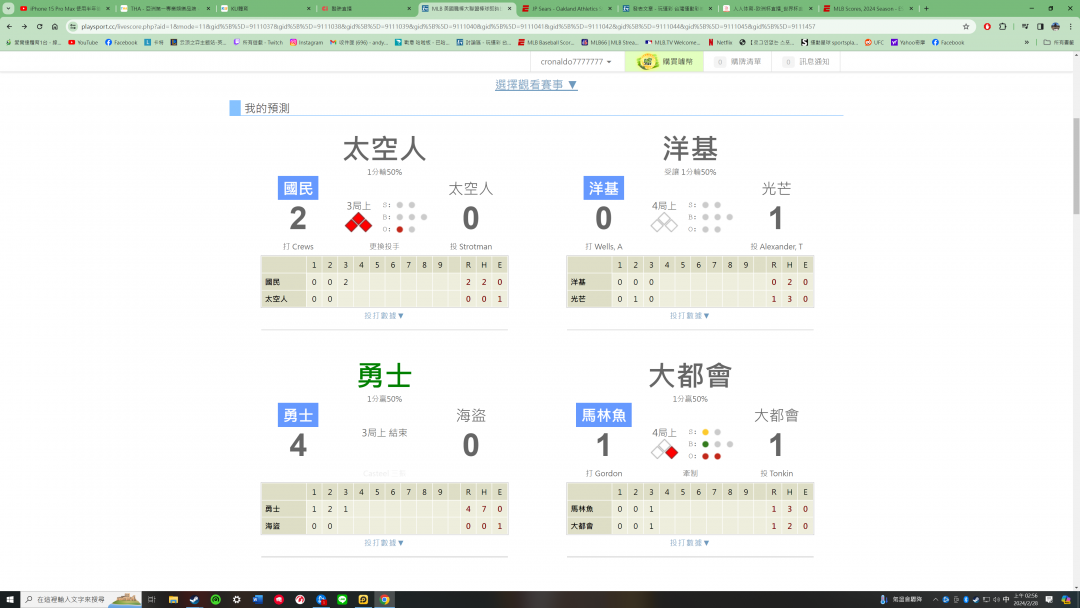Image resolution: width=1080 pixels, height=608 pixels.
Task: Open the Instagram bookmark
Action: pyautogui.click(x=306, y=42)
